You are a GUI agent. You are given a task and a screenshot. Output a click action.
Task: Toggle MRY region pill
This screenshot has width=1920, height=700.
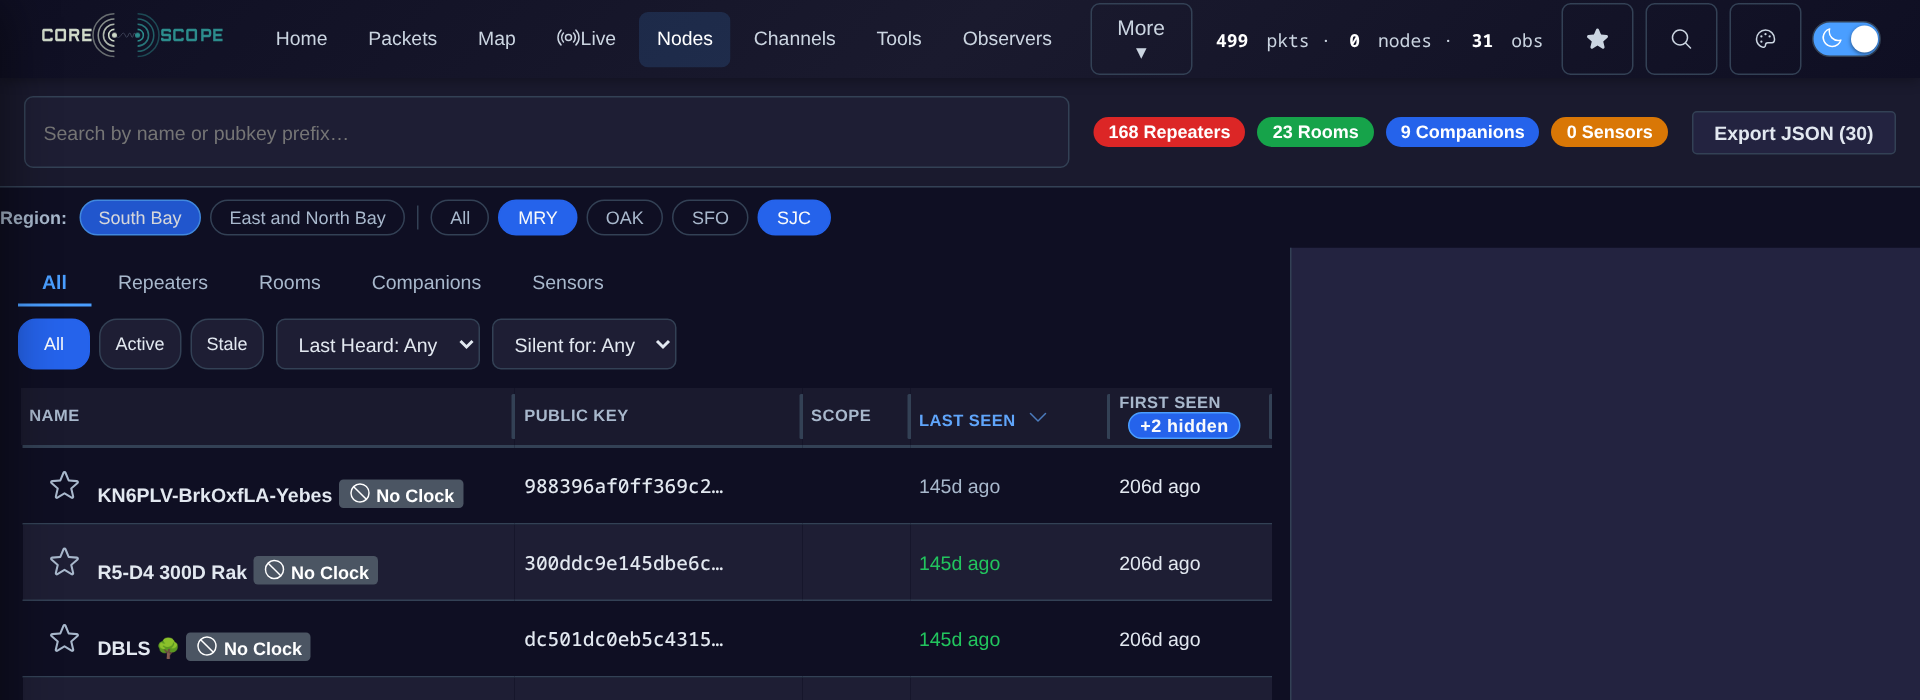coord(538,218)
